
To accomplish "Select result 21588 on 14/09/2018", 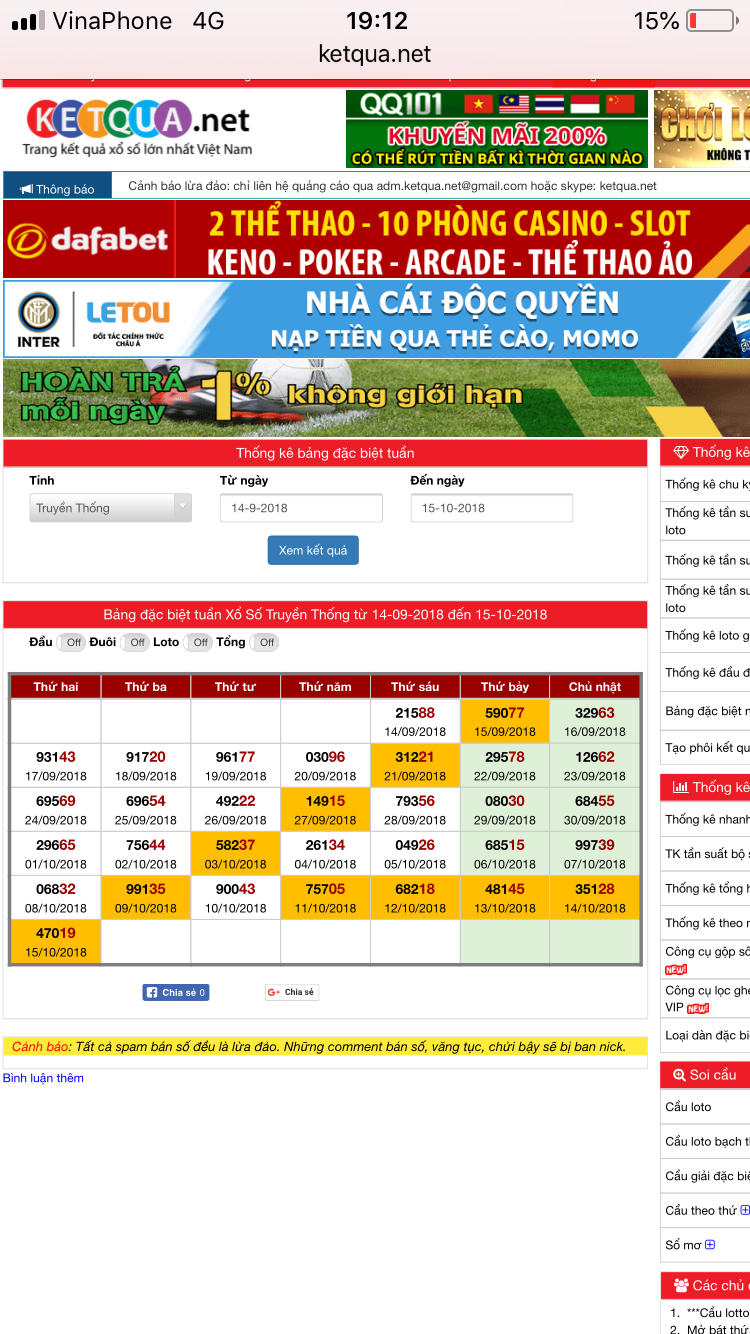I will (x=415, y=721).
